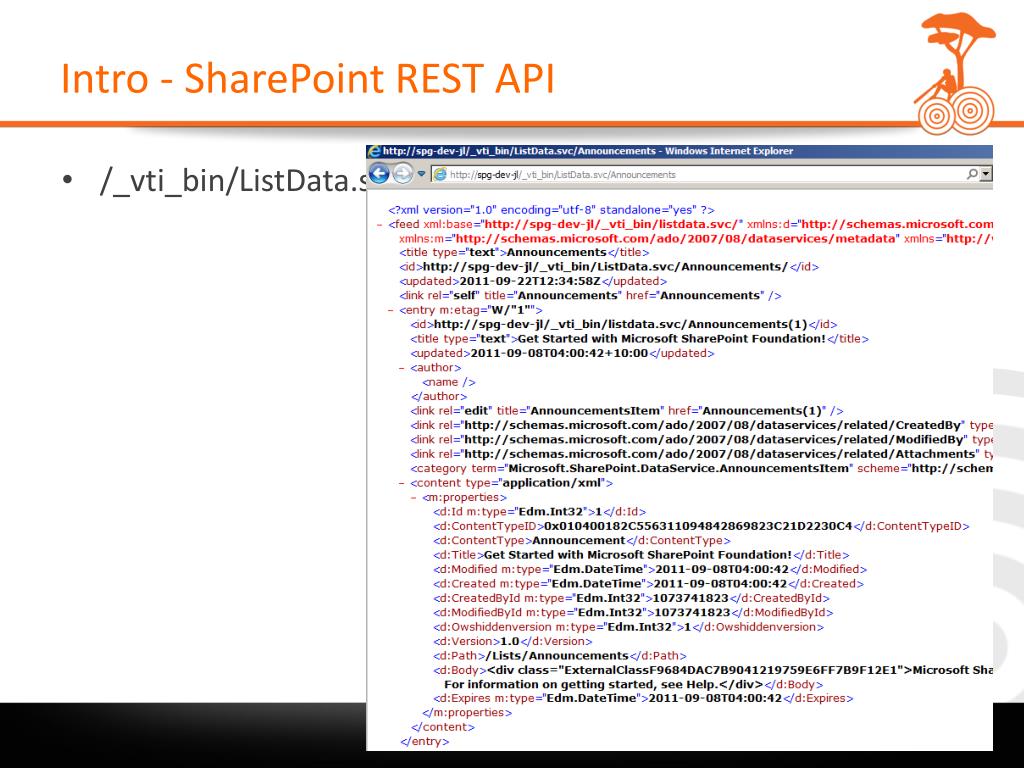
Task: Click the d:Owshiddenversion line
Action: click(x=628, y=627)
